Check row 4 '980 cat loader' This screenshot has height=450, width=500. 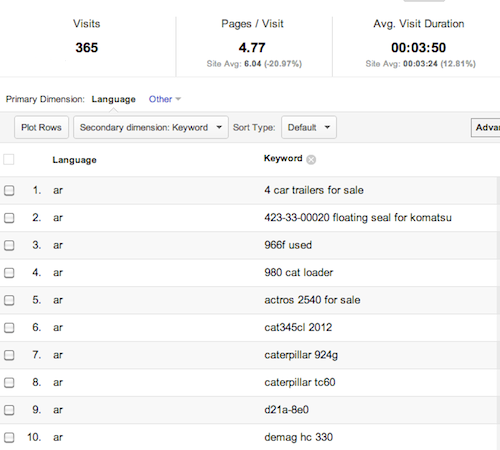(9, 273)
